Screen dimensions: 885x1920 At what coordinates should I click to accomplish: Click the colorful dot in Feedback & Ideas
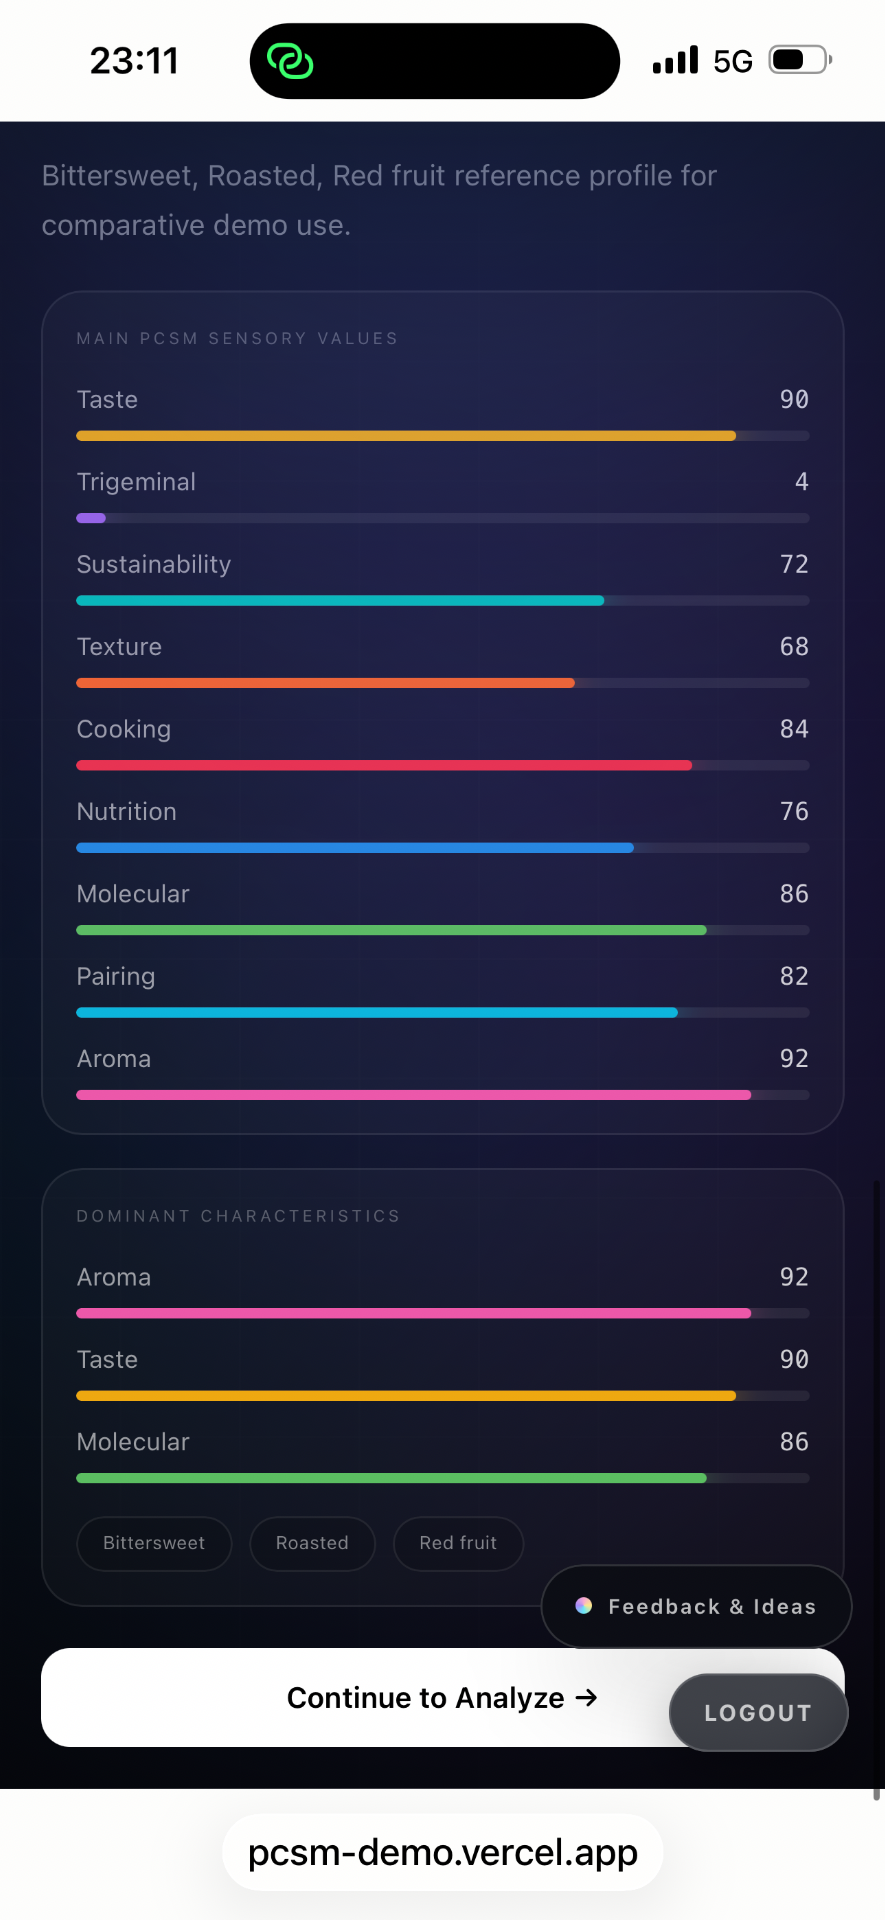tap(584, 1606)
